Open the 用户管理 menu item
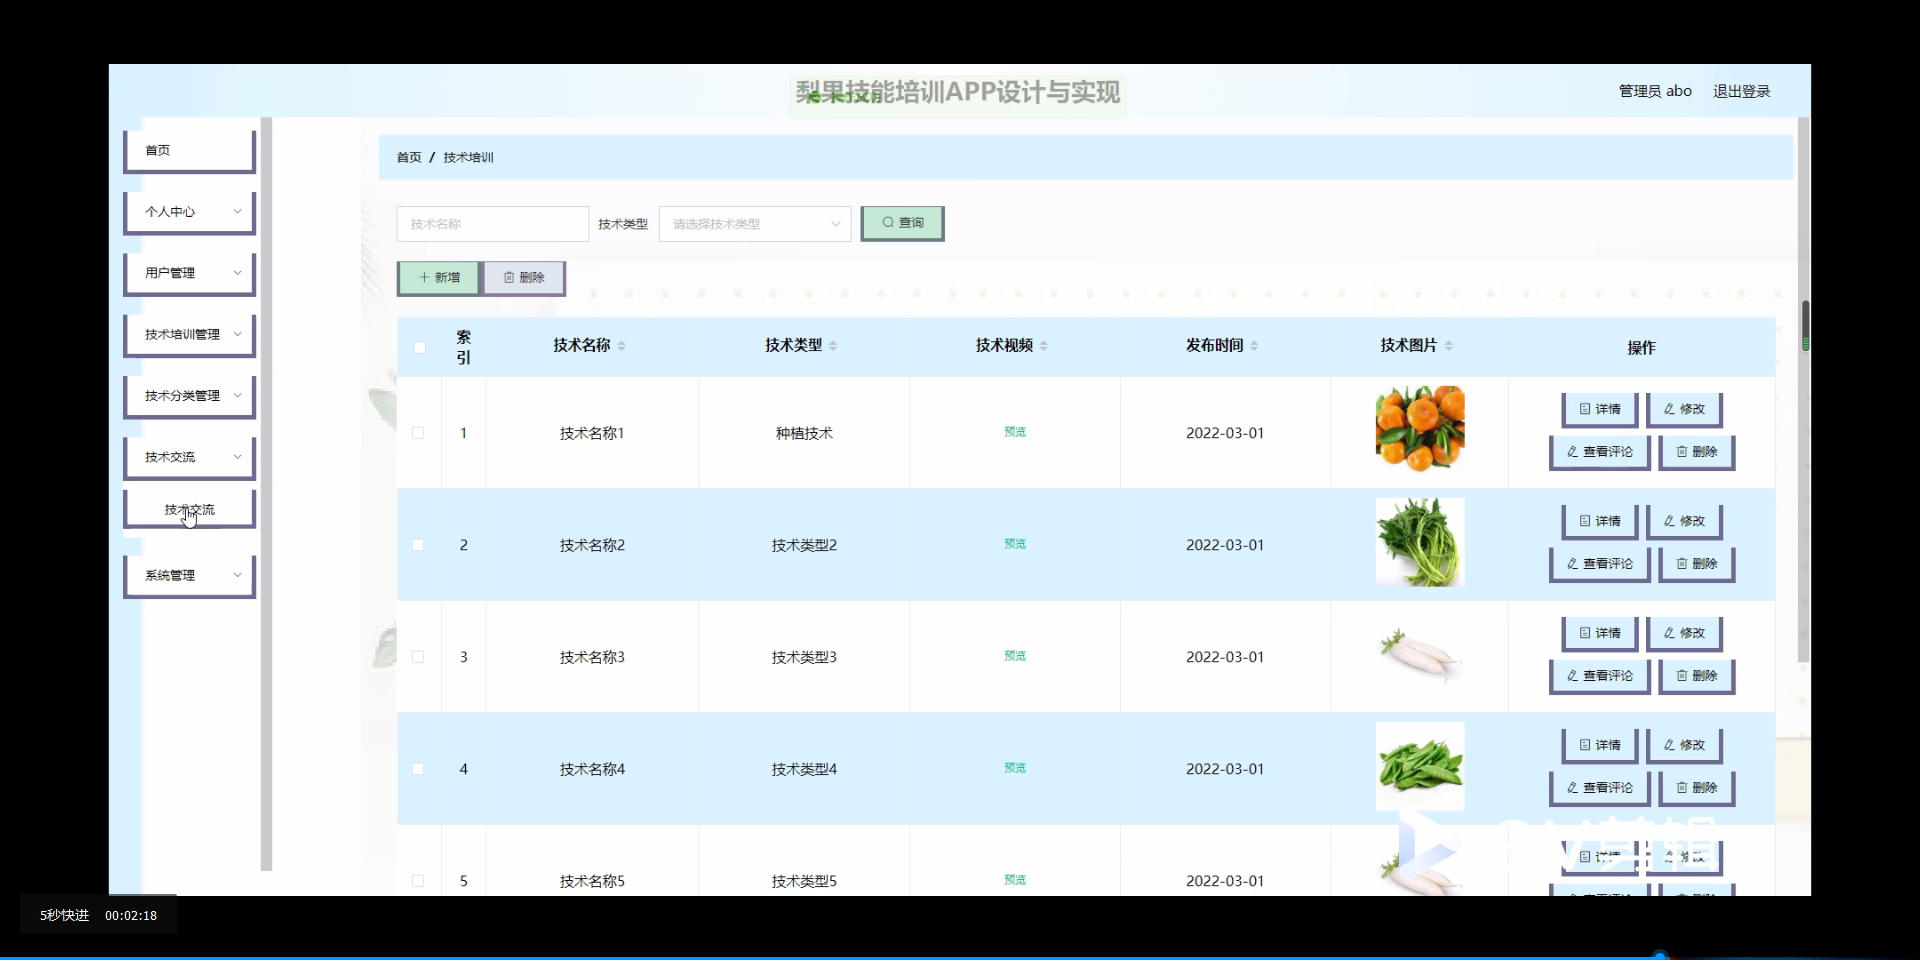Image resolution: width=1920 pixels, height=960 pixels. click(189, 272)
